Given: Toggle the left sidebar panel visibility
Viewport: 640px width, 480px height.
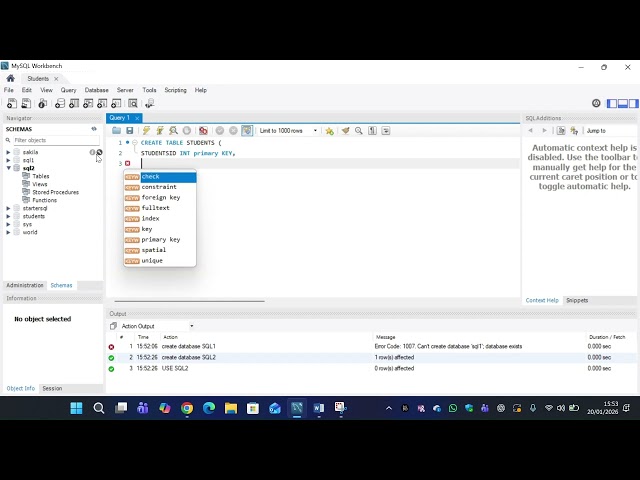Looking at the screenshot, I should tap(611, 104).
